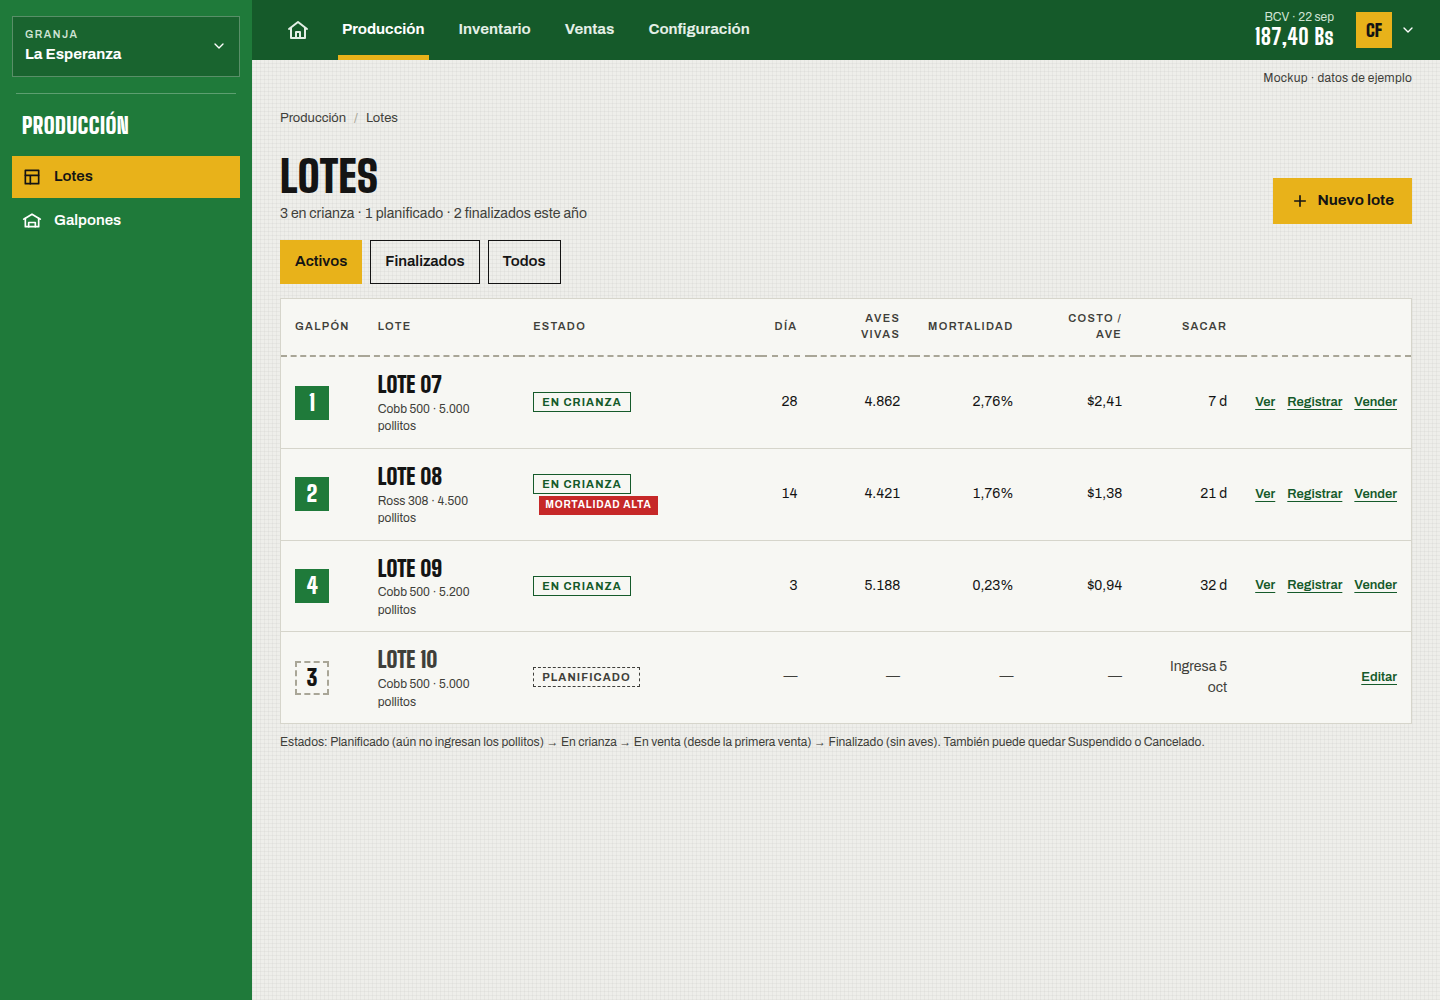Click the 2,76% mortality value
Image resolution: width=1440 pixels, height=1000 pixels.
click(992, 402)
